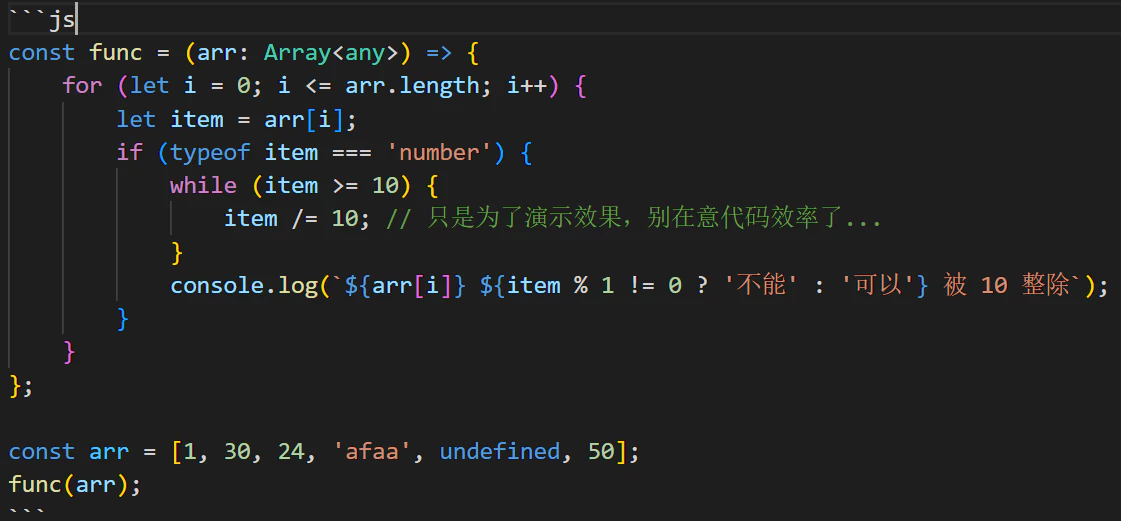Click the number 50 in the array literal
This screenshot has height=521, width=1121.
600,452
